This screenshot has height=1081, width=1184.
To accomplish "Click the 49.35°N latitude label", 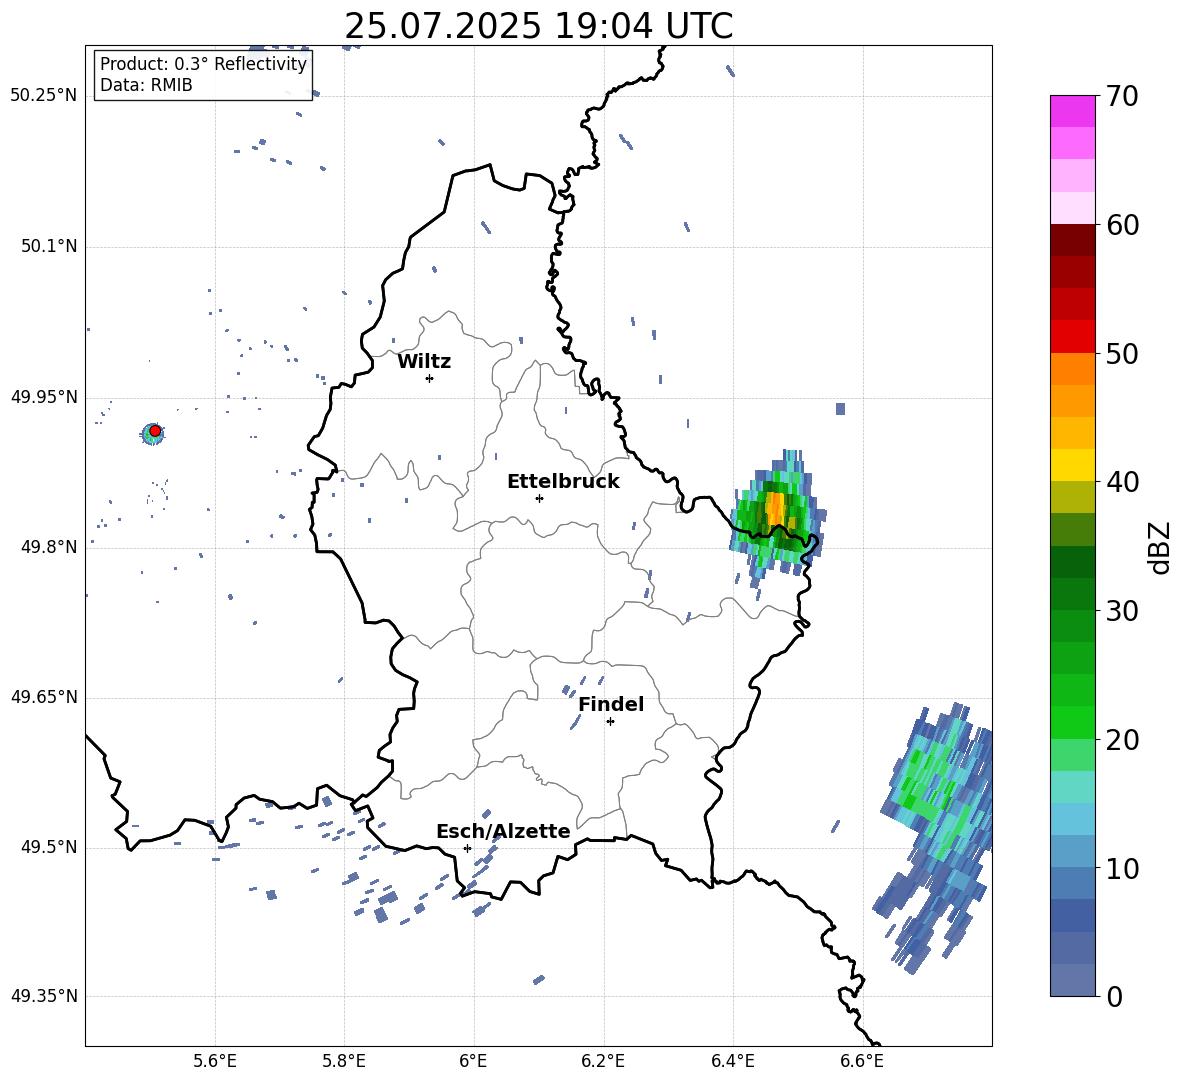I will point(44,996).
